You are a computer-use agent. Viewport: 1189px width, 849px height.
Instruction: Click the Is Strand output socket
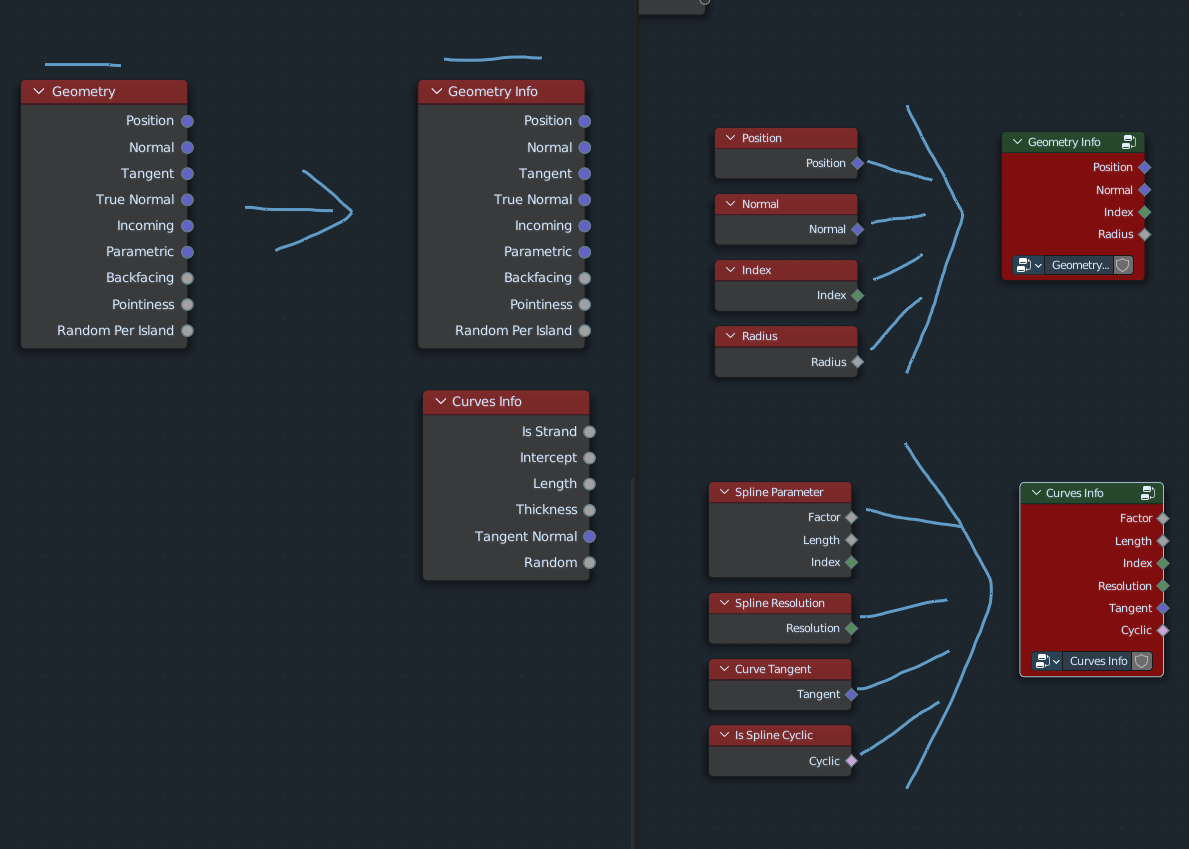tap(589, 431)
